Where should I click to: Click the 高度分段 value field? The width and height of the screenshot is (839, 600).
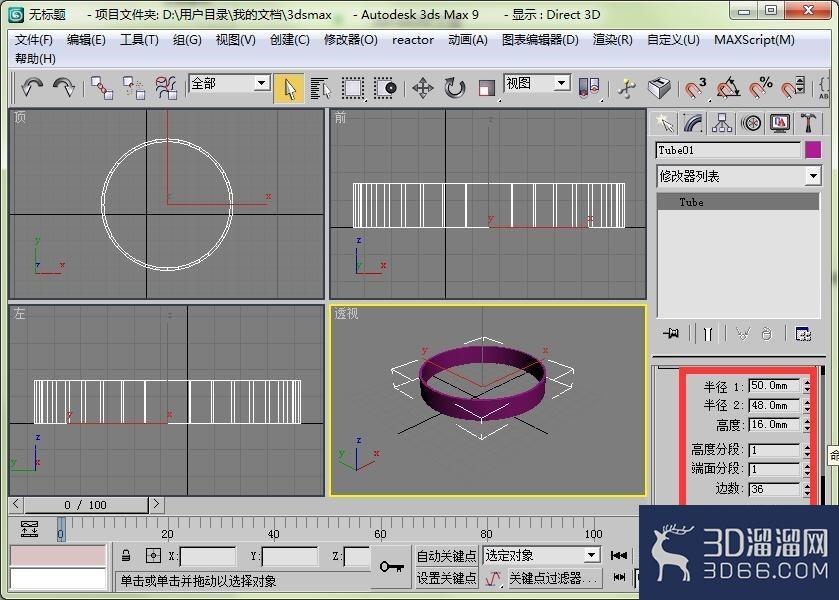click(774, 450)
